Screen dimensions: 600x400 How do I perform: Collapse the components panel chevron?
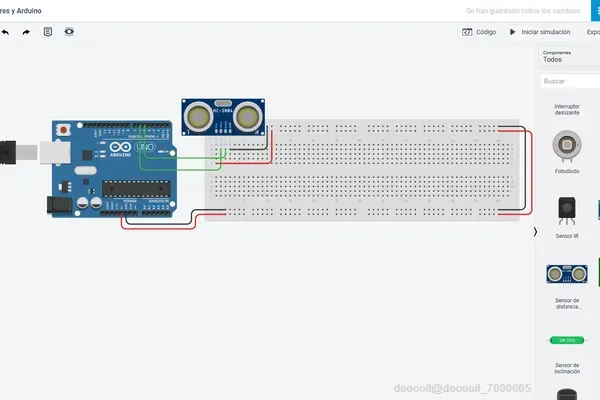pyautogui.click(x=535, y=232)
